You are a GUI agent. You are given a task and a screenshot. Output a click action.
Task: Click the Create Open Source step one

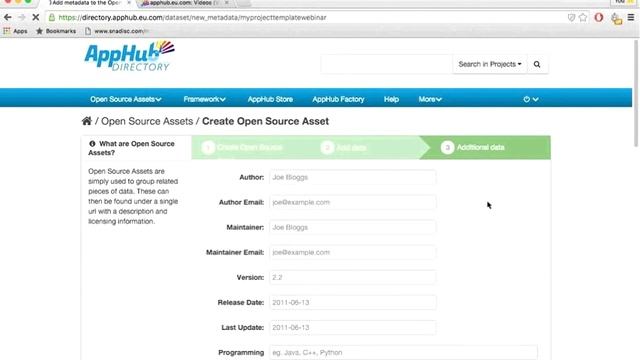click(x=243, y=147)
